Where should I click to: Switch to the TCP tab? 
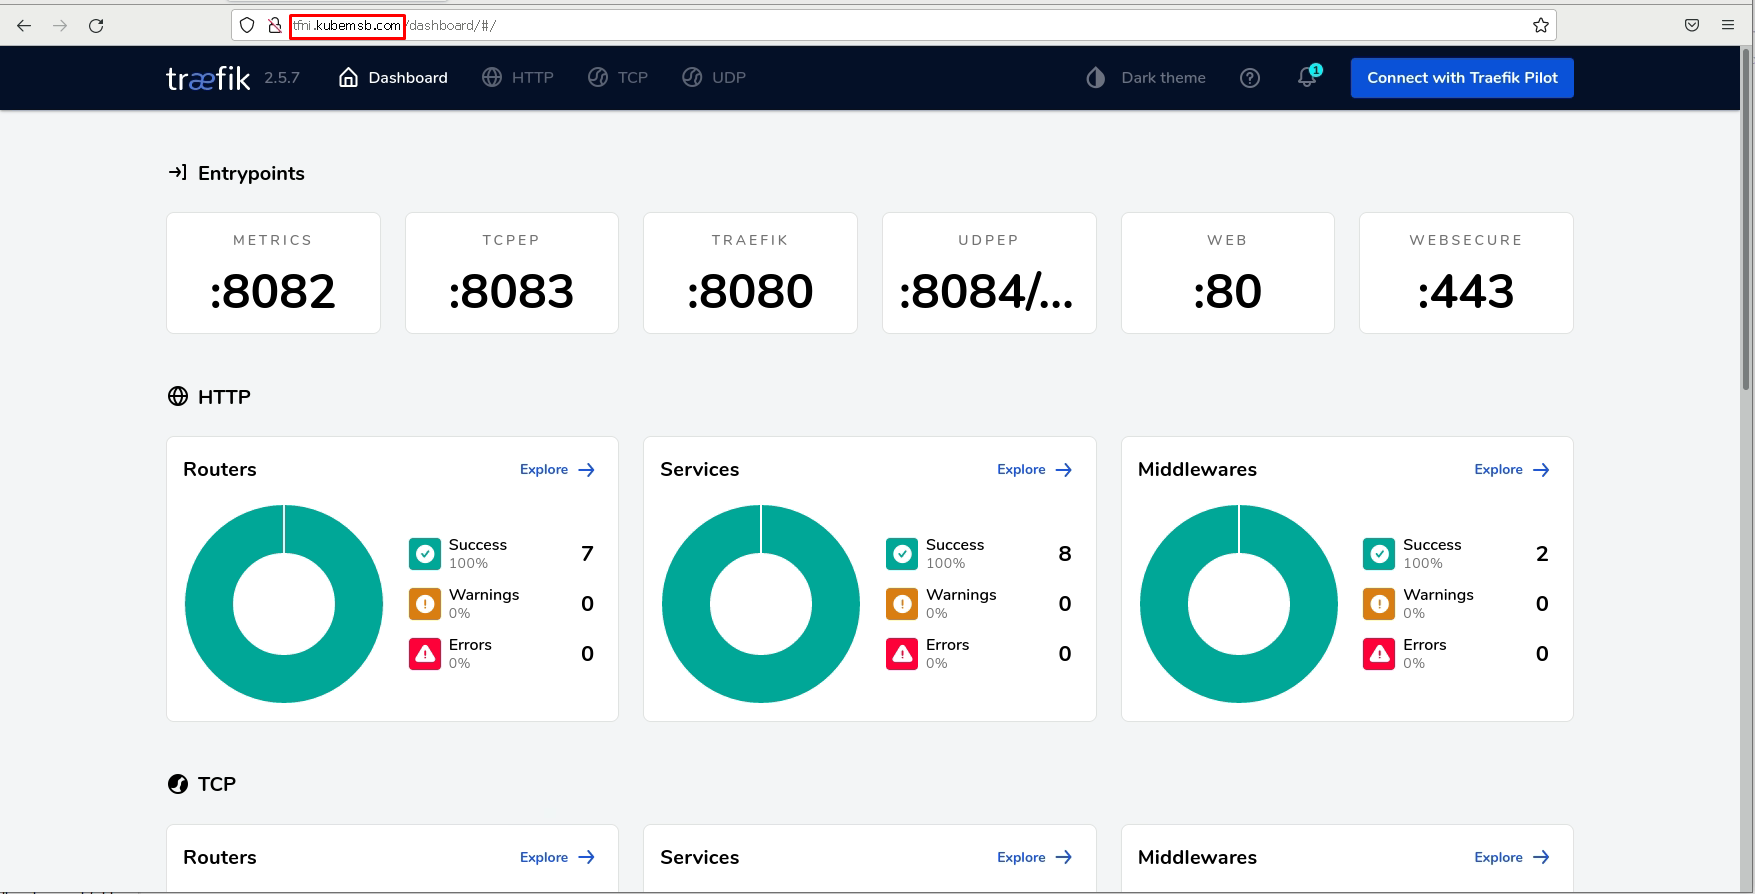[618, 78]
